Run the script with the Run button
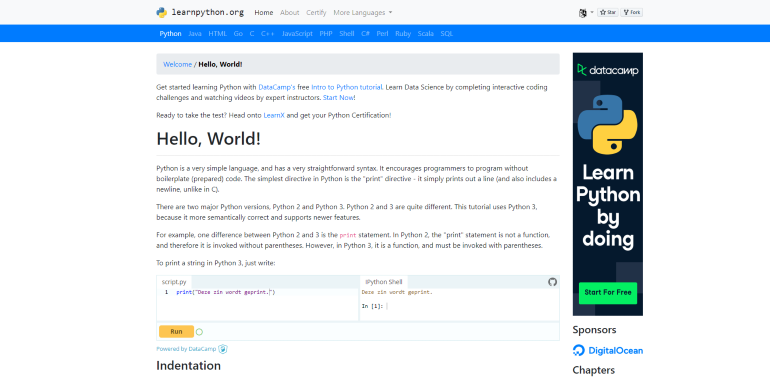Screen dimensions: 770x378 [x=176, y=331]
